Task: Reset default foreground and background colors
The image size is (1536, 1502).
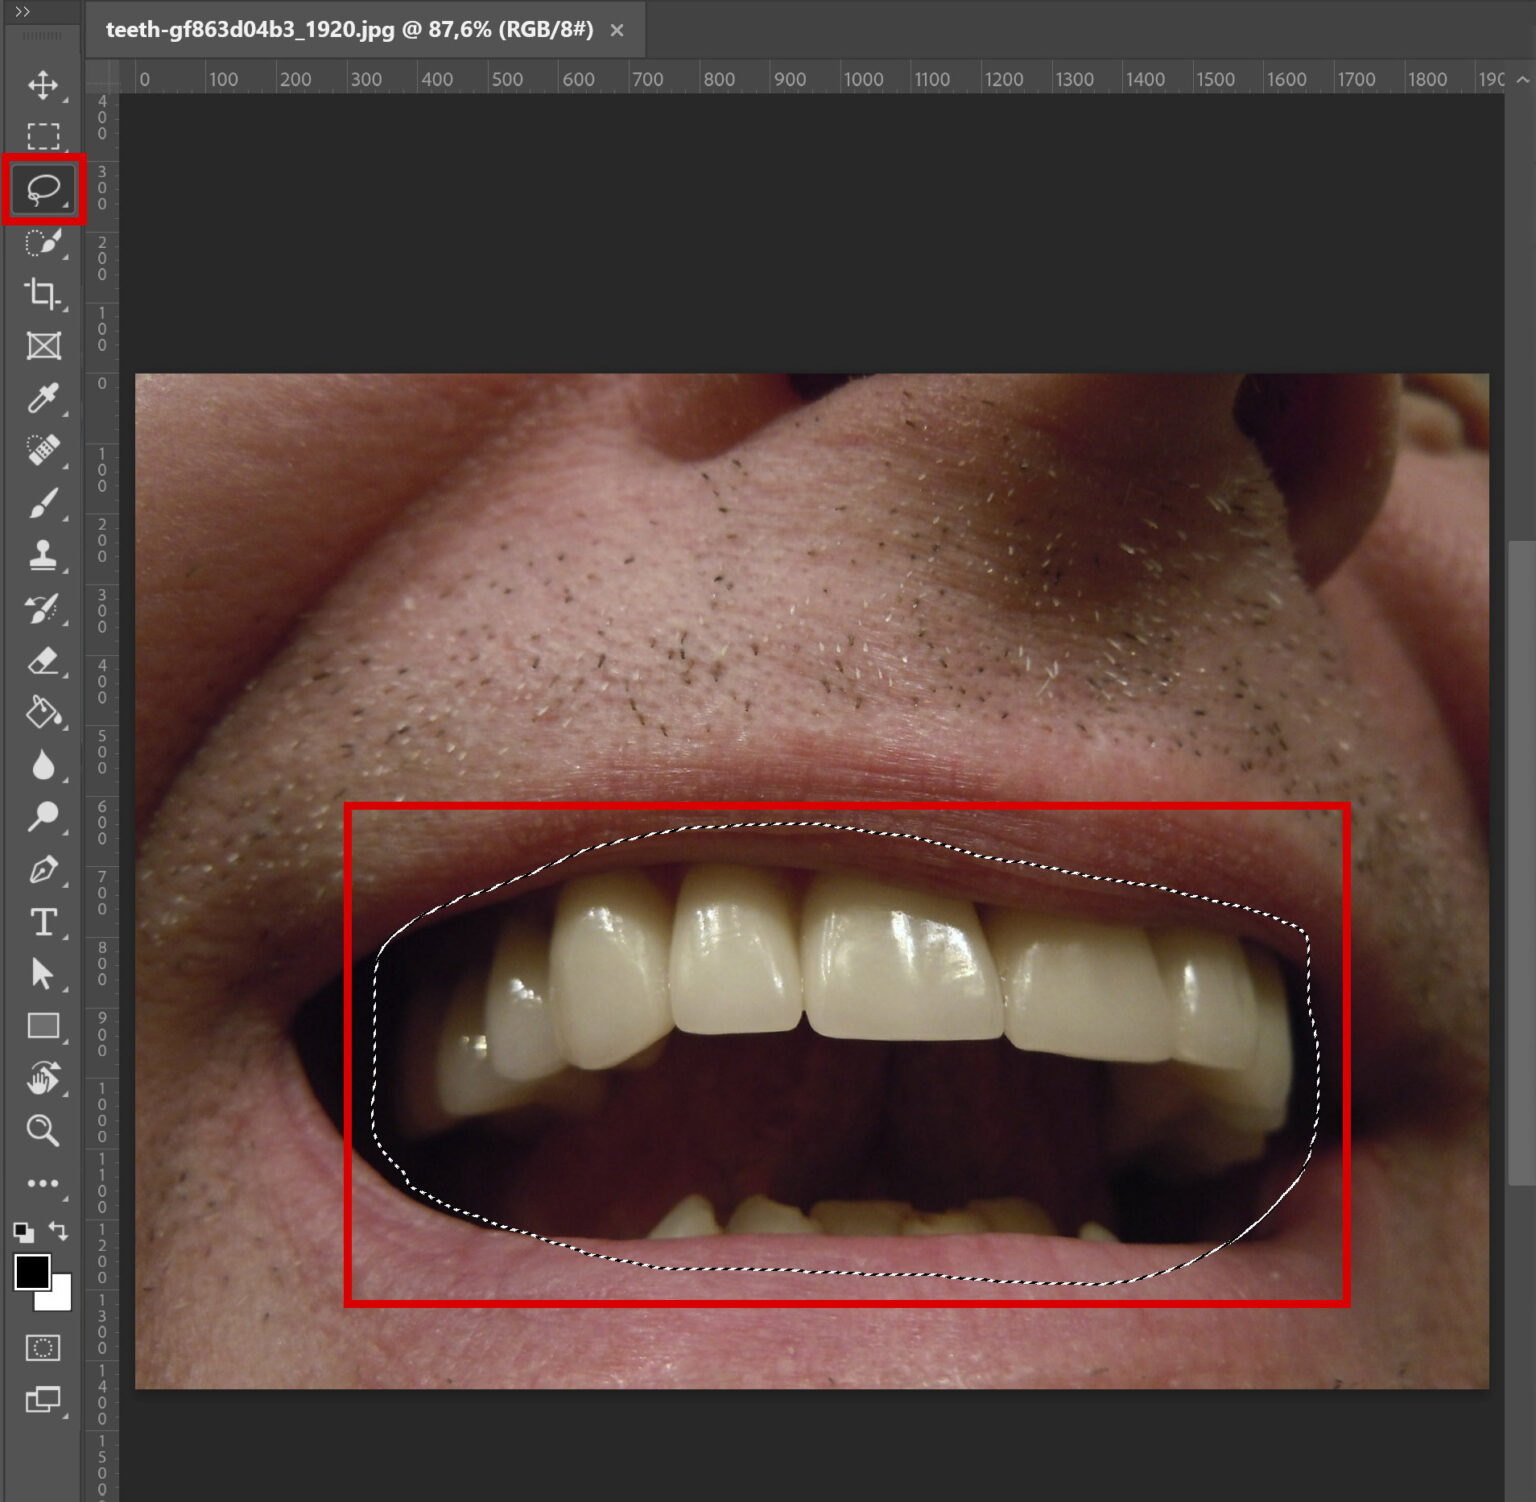Action: point(23,1232)
